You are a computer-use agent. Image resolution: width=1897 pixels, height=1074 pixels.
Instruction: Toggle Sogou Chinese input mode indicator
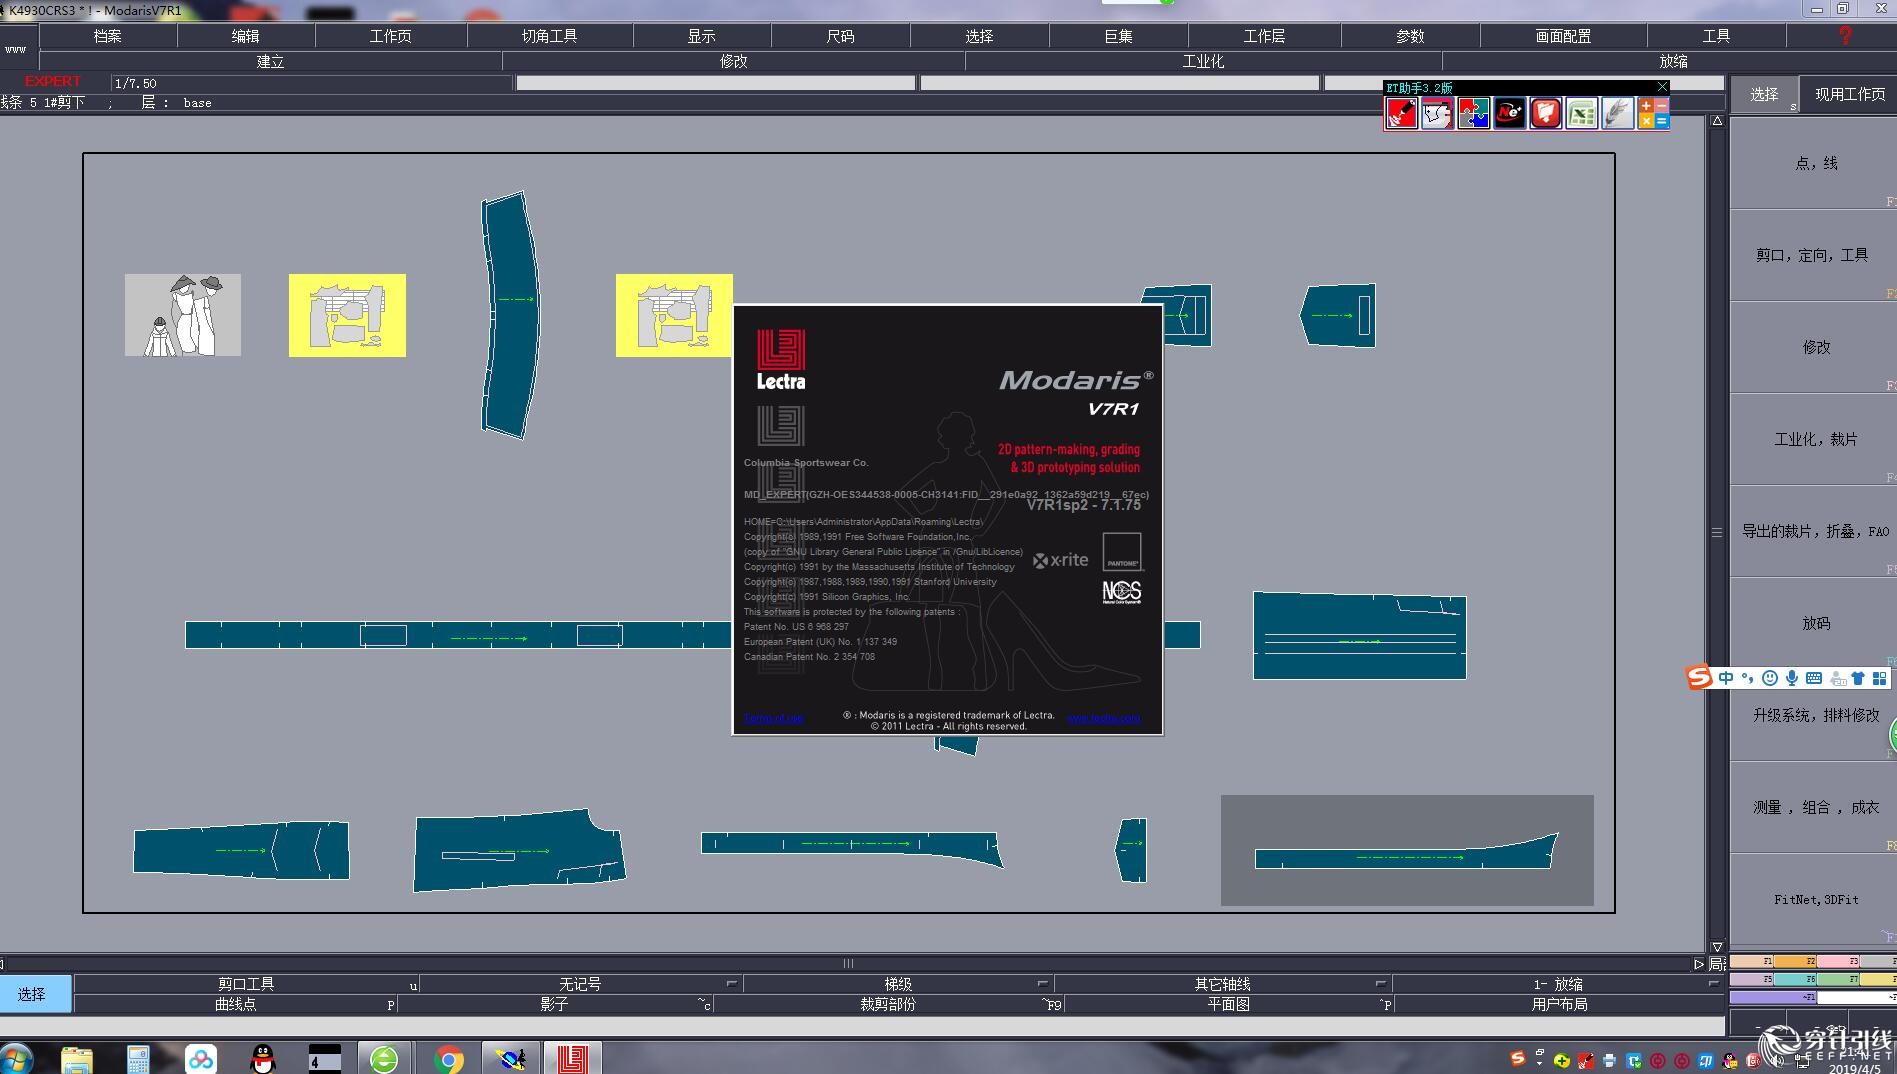1726,678
